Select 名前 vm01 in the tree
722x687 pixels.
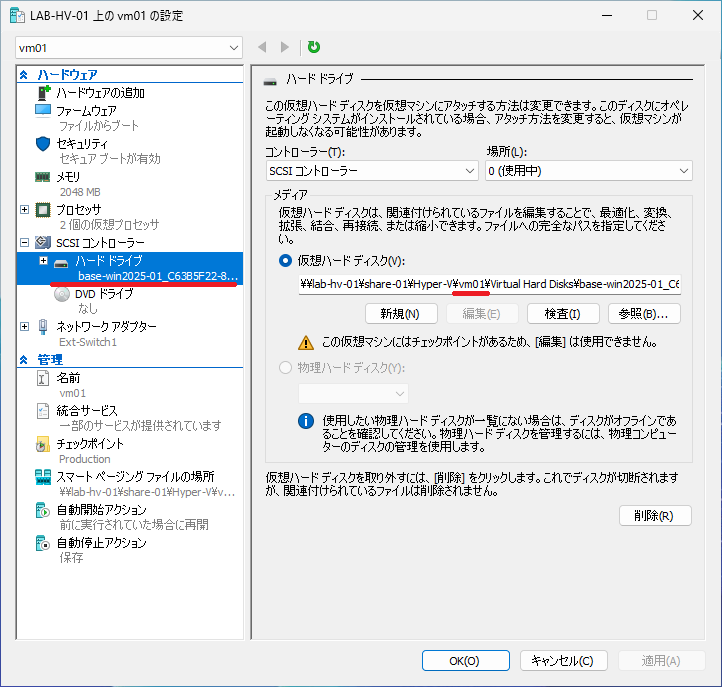pos(68,378)
